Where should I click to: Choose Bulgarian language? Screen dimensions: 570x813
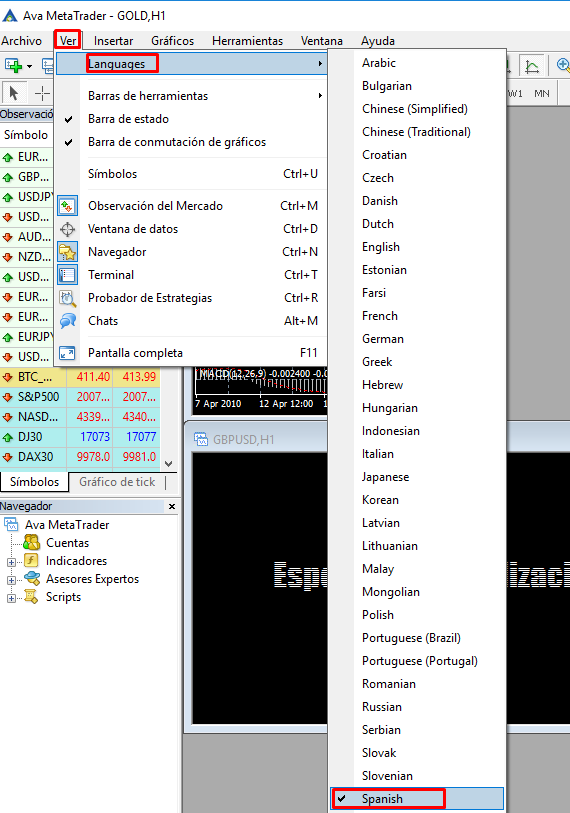417,86
